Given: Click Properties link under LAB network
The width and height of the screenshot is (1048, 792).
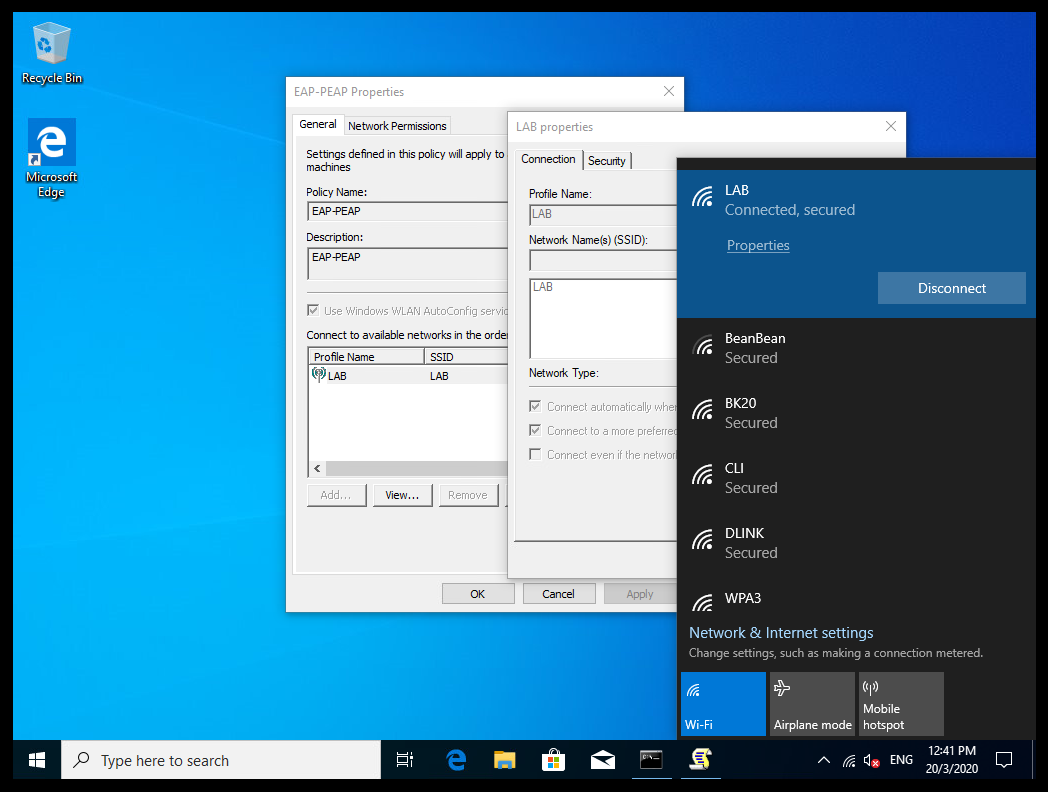Looking at the screenshot, I should click(758, 245).
